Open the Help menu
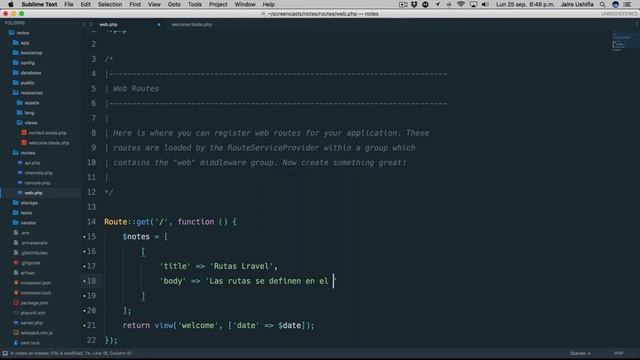 (268, 4)
